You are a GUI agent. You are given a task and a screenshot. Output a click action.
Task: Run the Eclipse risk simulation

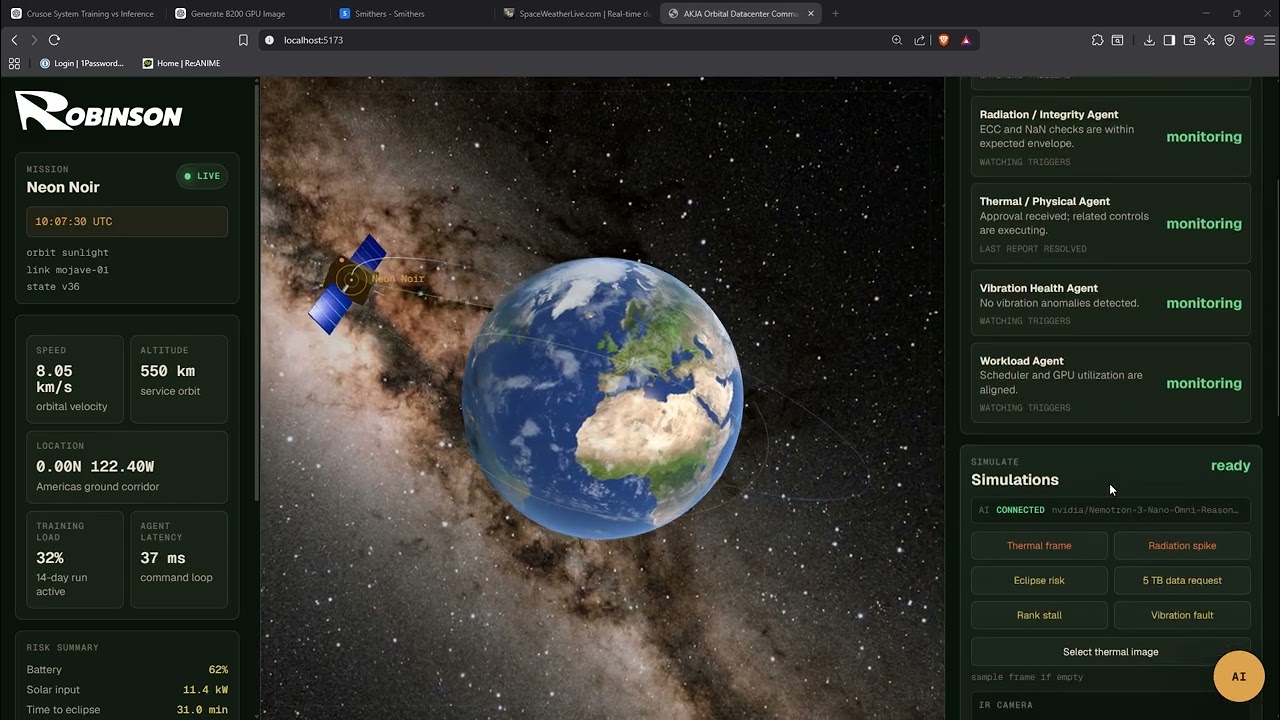point(1039,581)
